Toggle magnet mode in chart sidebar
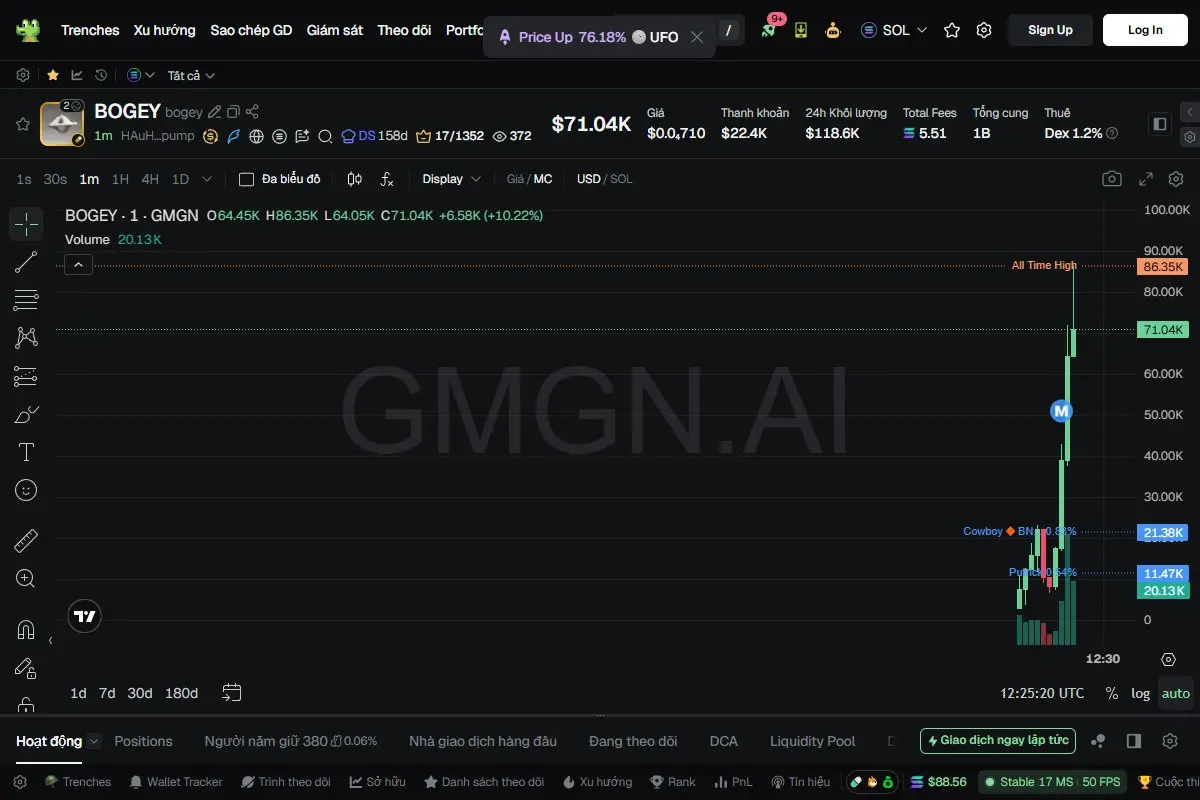 coord(26,630)
